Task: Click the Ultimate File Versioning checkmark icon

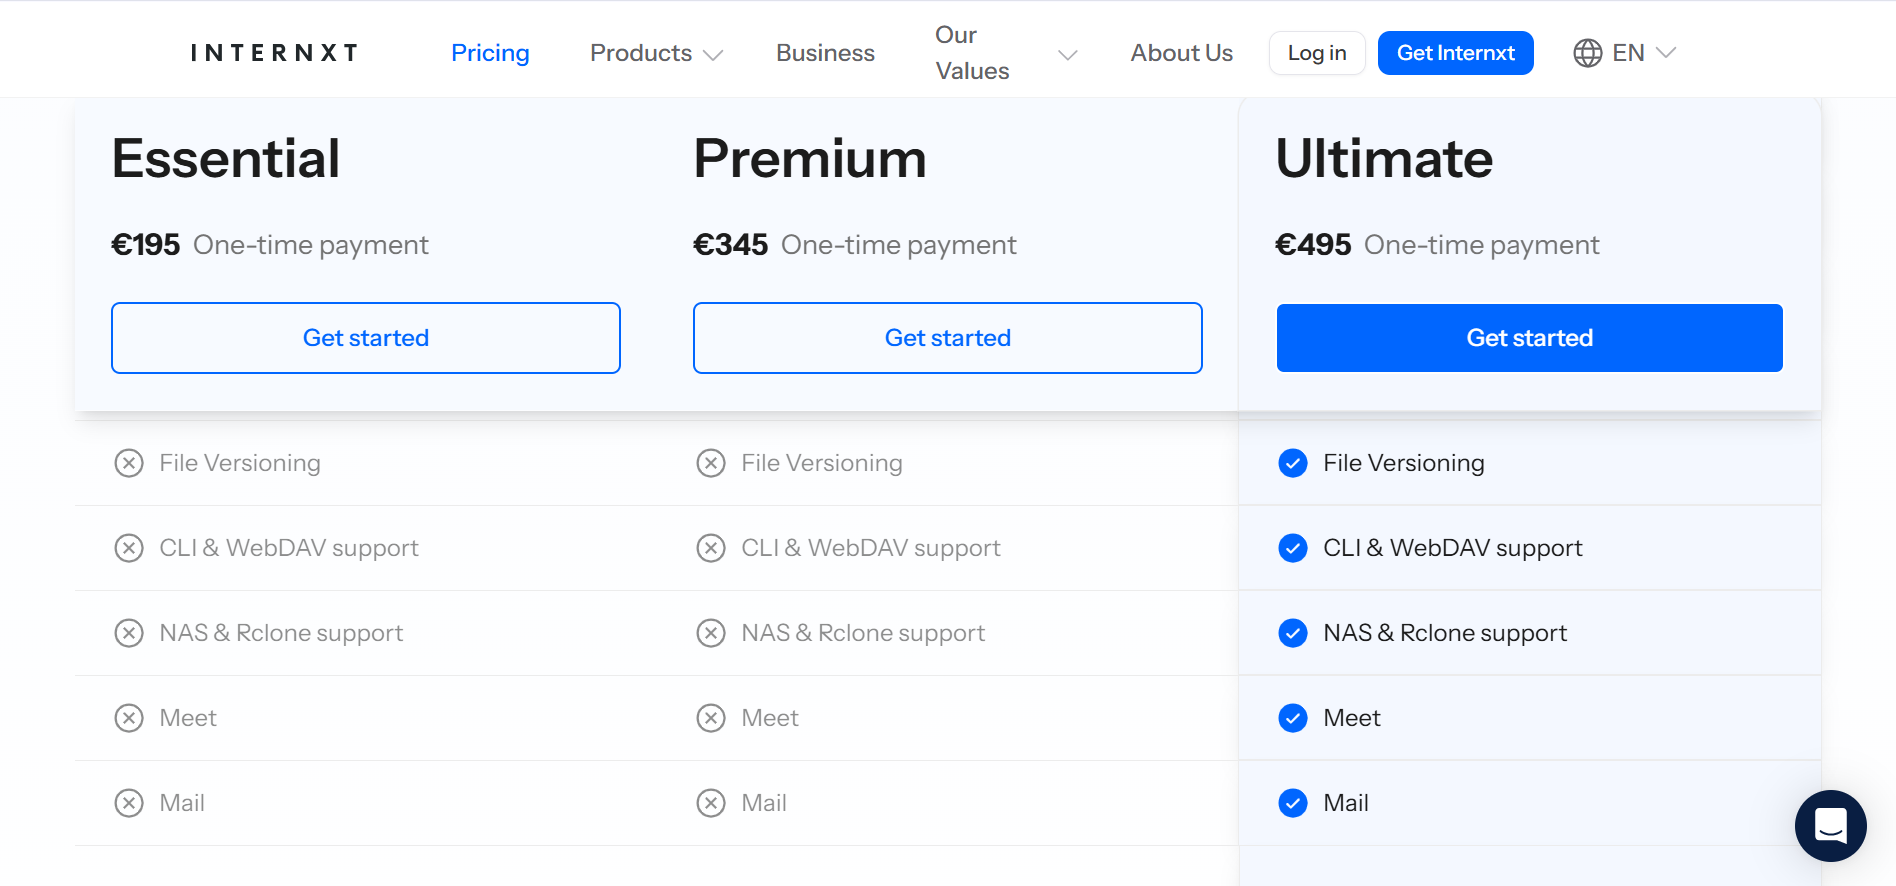Action: tap(1293, 463)
